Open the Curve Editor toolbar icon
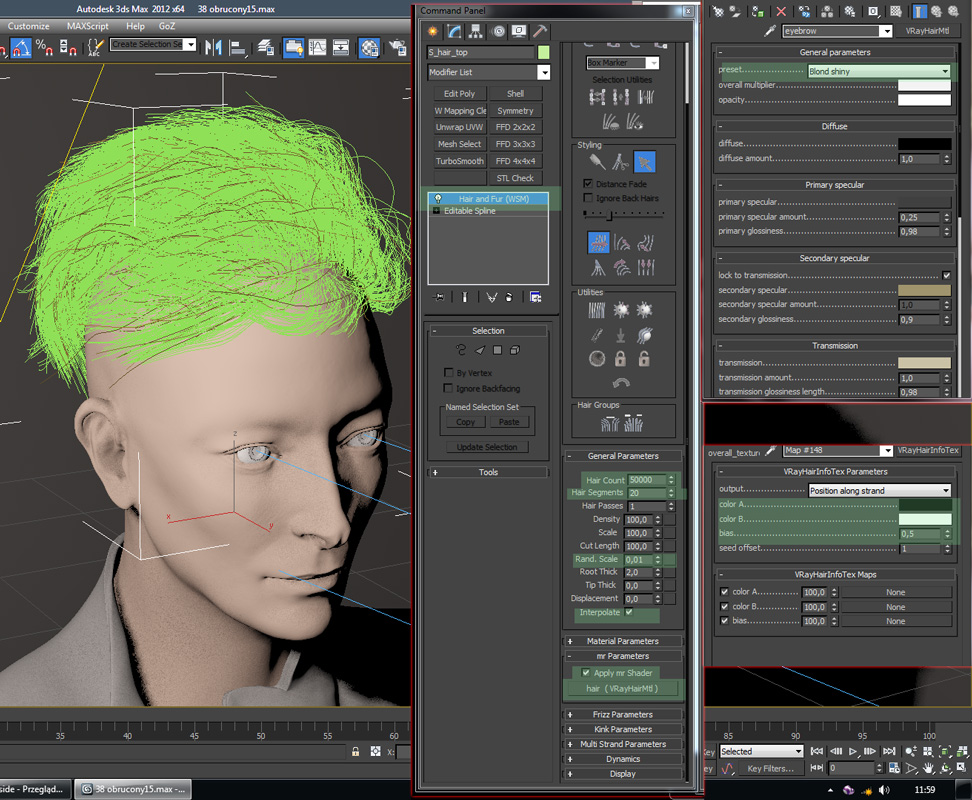 [317, 47]
